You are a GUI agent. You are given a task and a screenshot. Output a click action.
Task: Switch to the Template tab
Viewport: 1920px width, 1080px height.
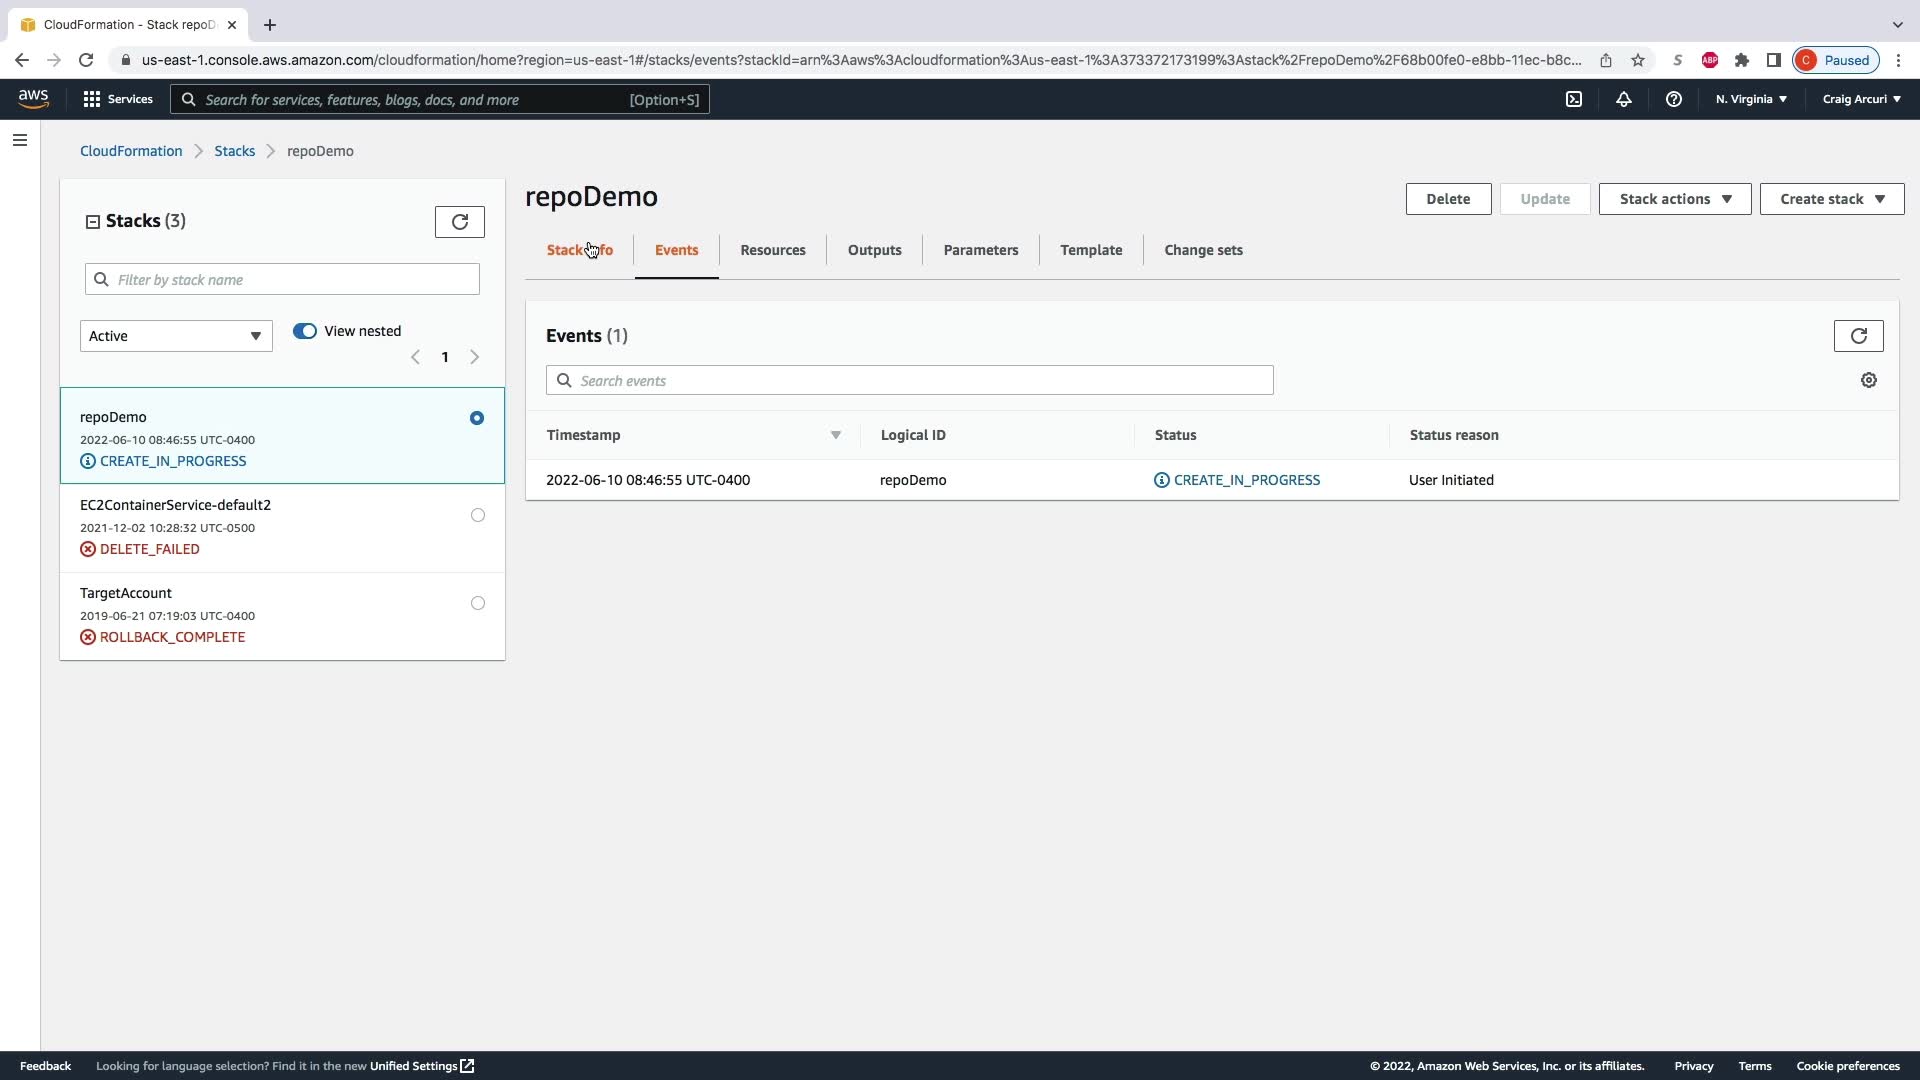click(x=1090, y=250)
